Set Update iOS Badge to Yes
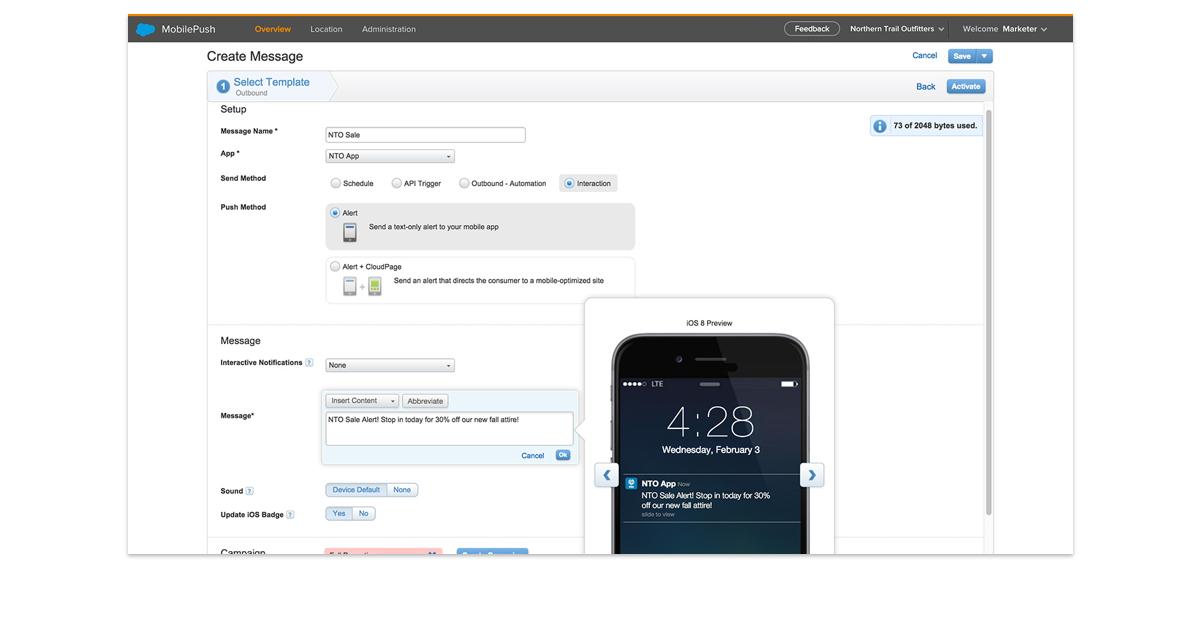Screen dimensions: 1200x640 coord(339,514)
